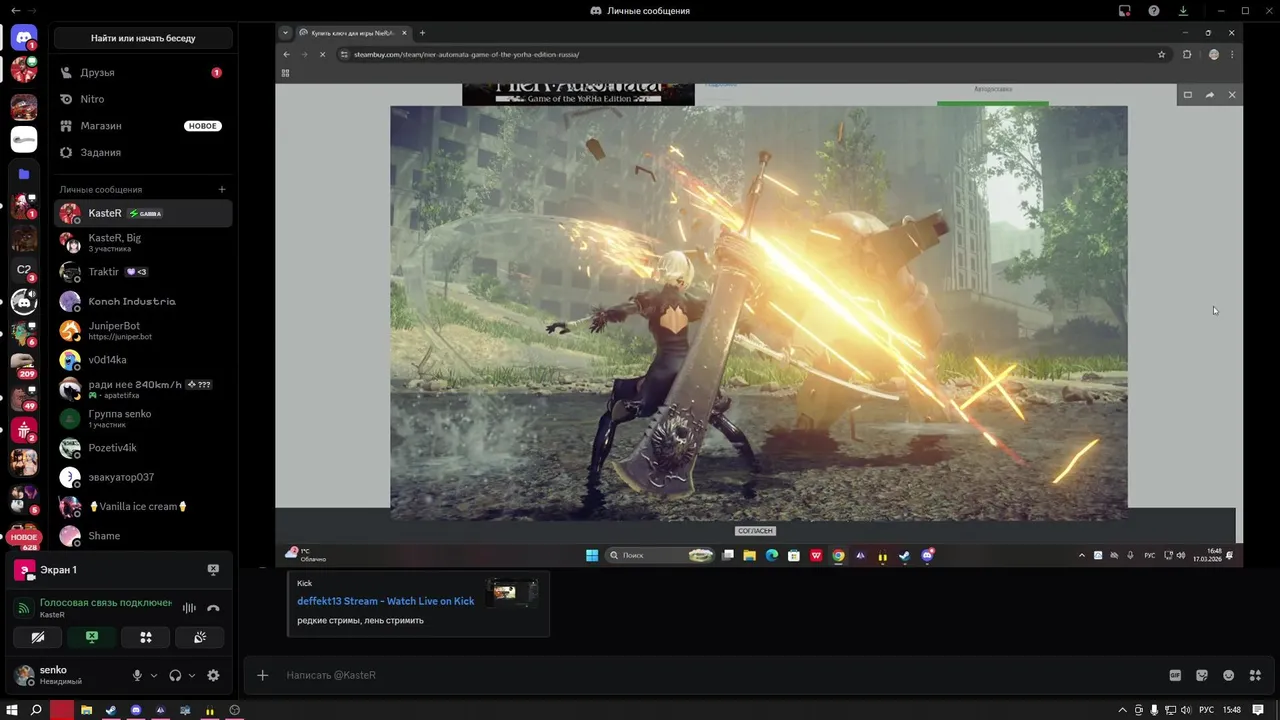The image size is (1280, 720).
Task: Stop screen sharing next to Экран 1
Action: 213,569
